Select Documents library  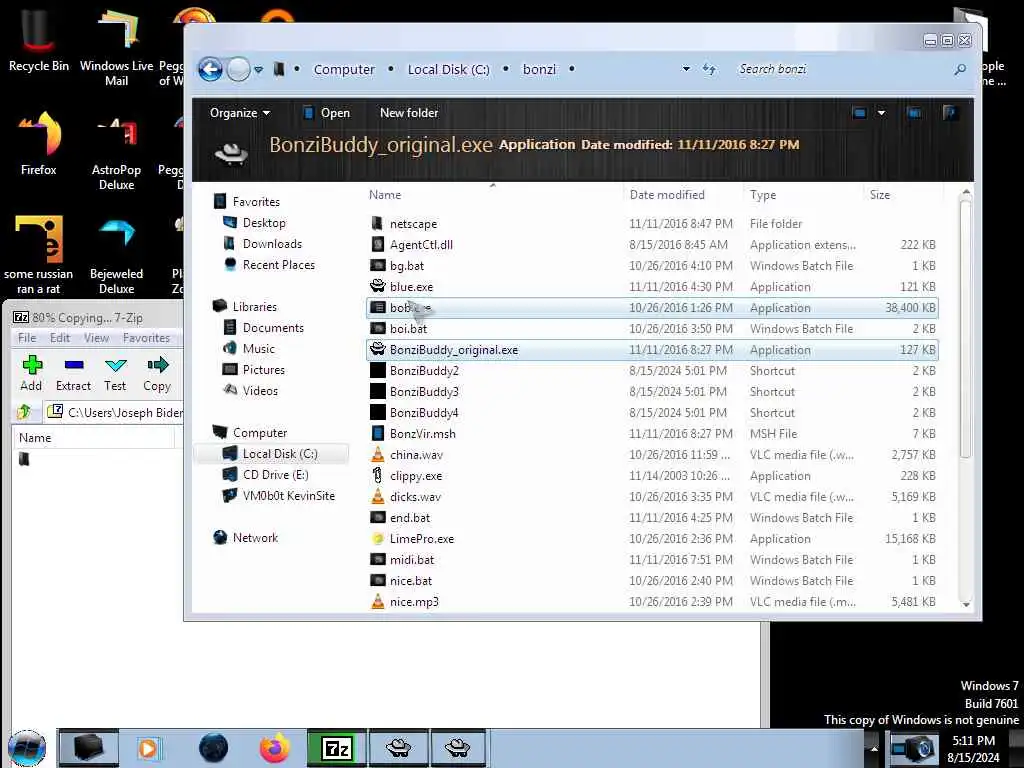pyautogui.click(x=273, y=328)
